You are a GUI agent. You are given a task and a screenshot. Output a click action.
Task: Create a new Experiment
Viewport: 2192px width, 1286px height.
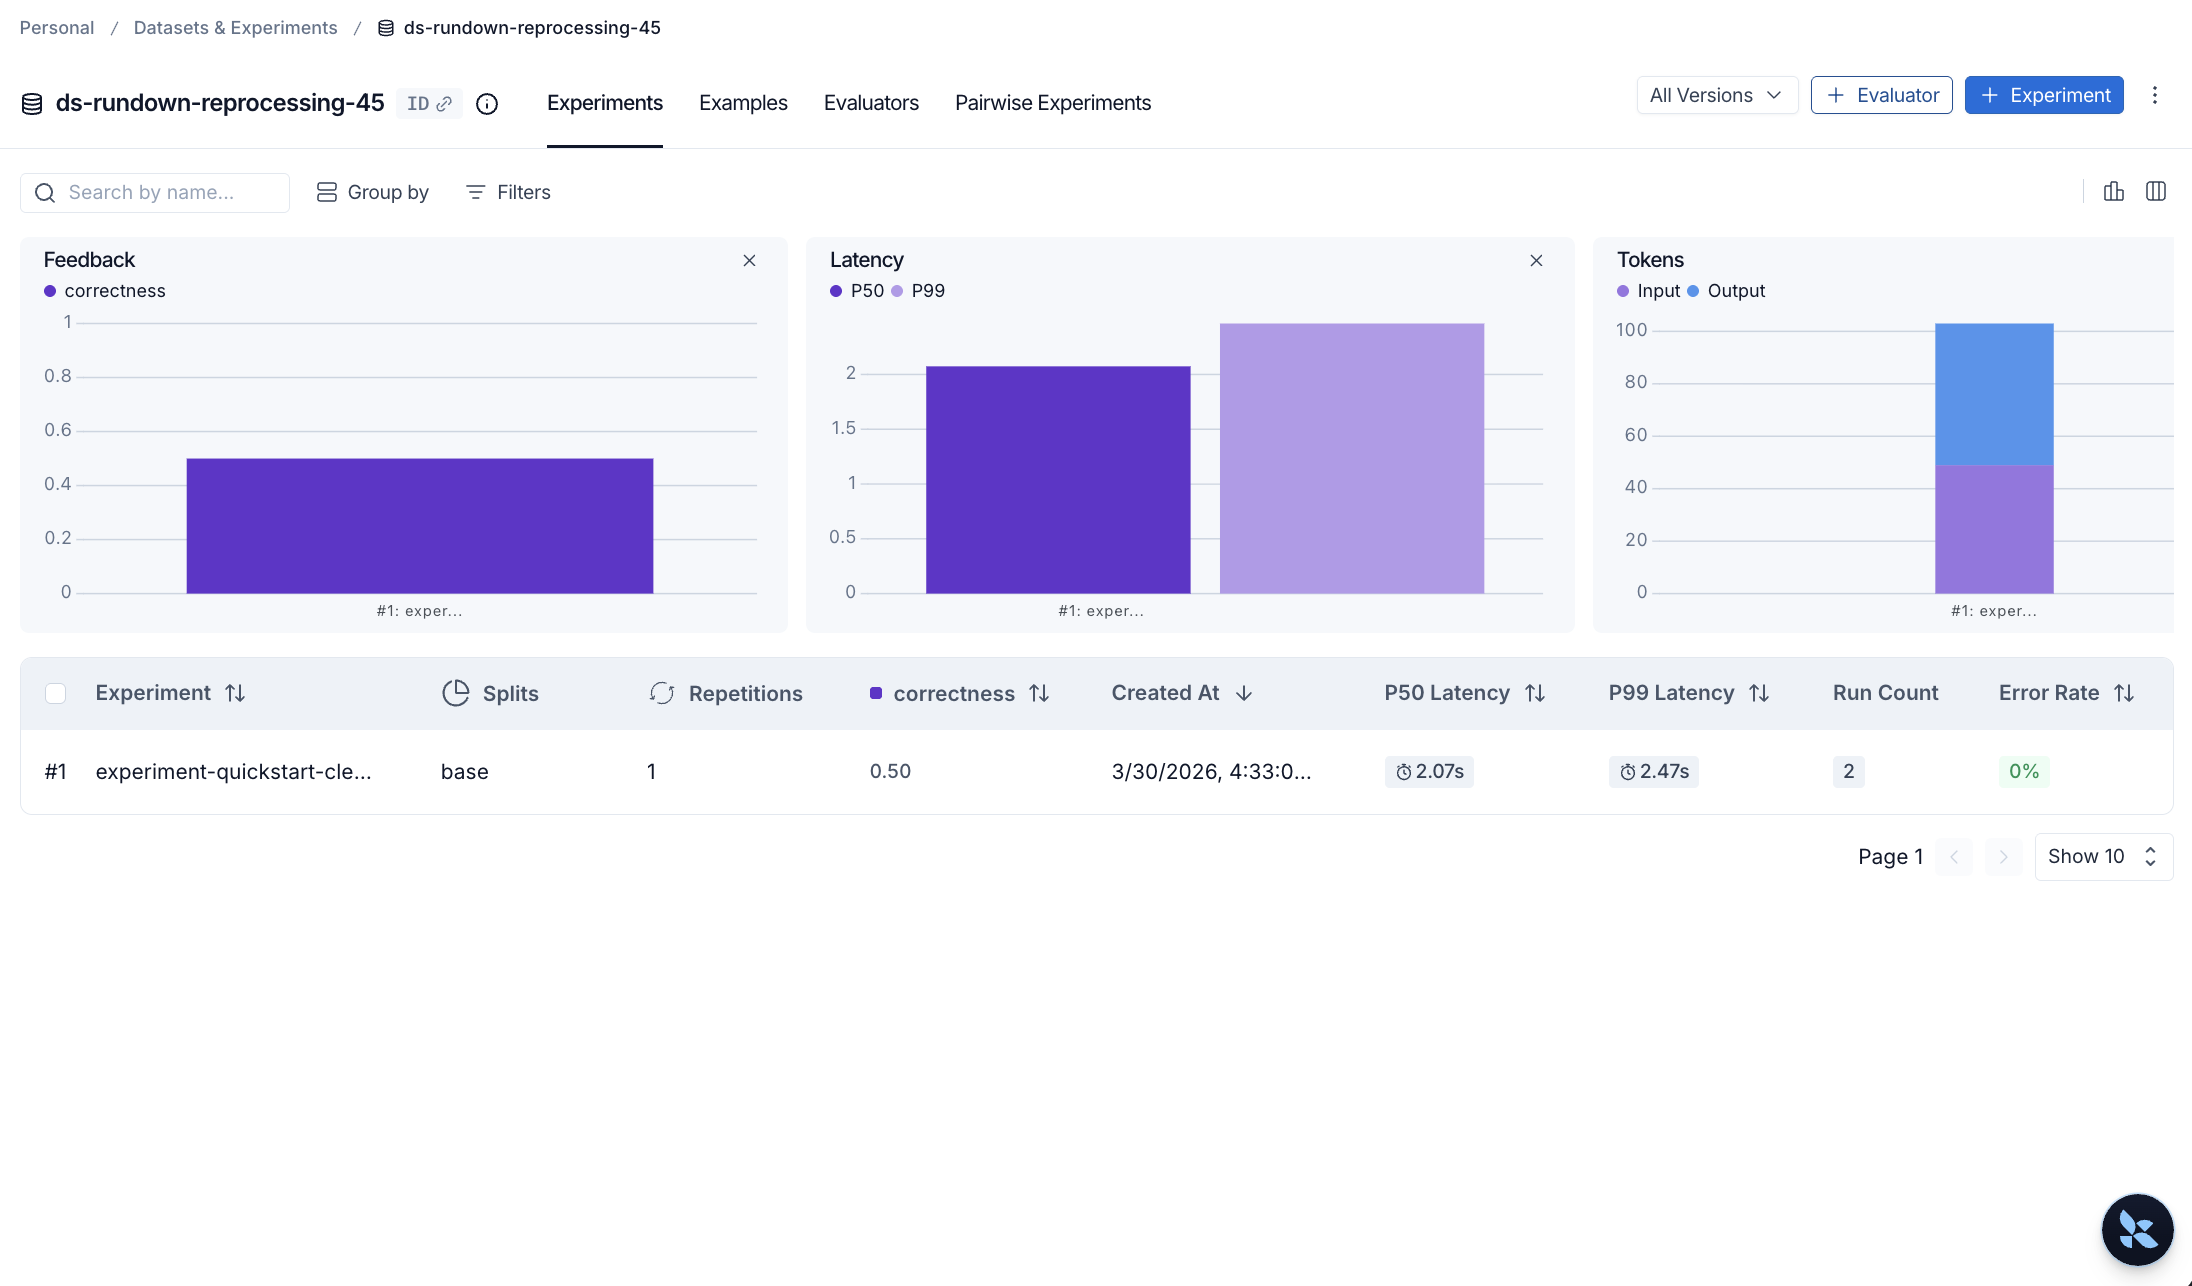(2044, 95)
